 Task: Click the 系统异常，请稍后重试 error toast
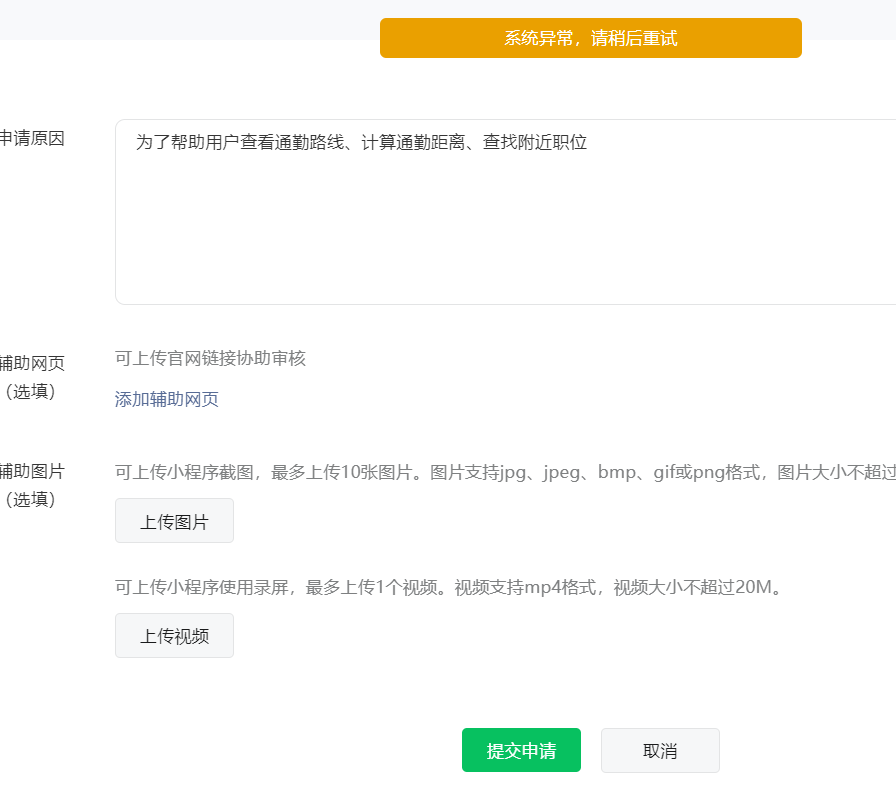coord(591,38)
